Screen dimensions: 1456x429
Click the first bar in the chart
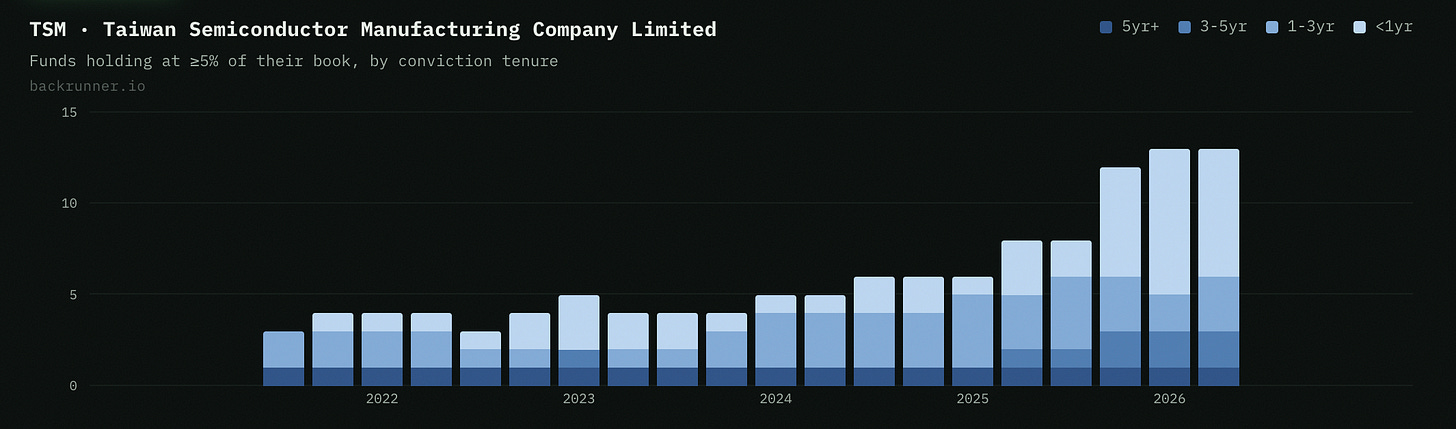coord(284,358)
